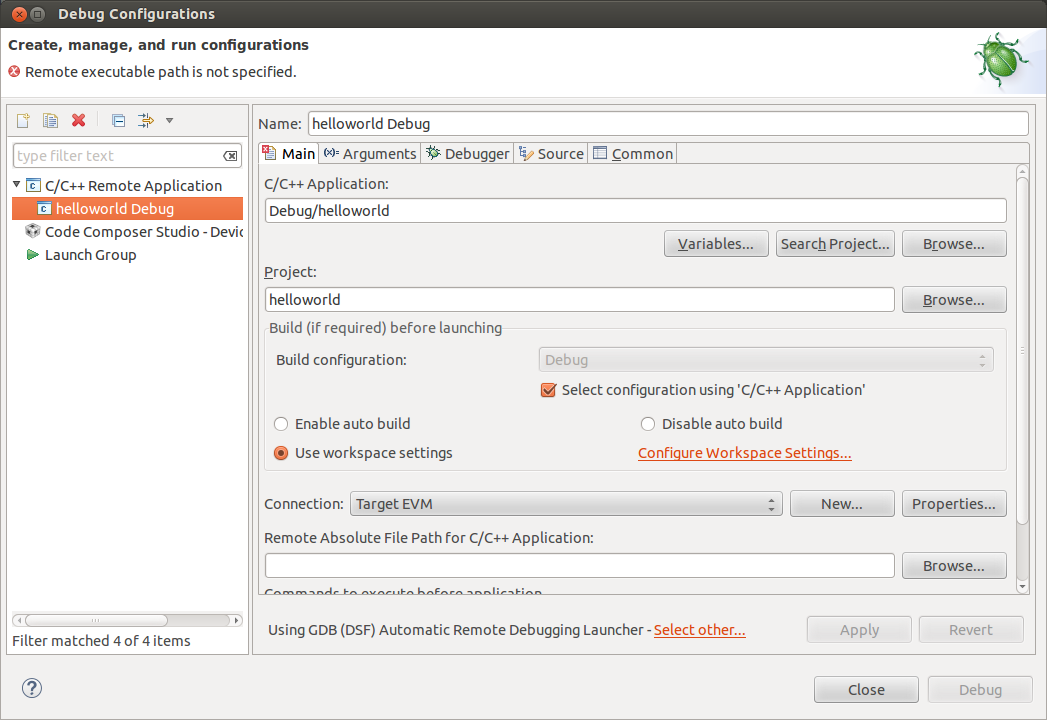This screenshot has height=720, width=1047.
Task: Open the help icon in bottom corner
Action: tap(31, 688)
